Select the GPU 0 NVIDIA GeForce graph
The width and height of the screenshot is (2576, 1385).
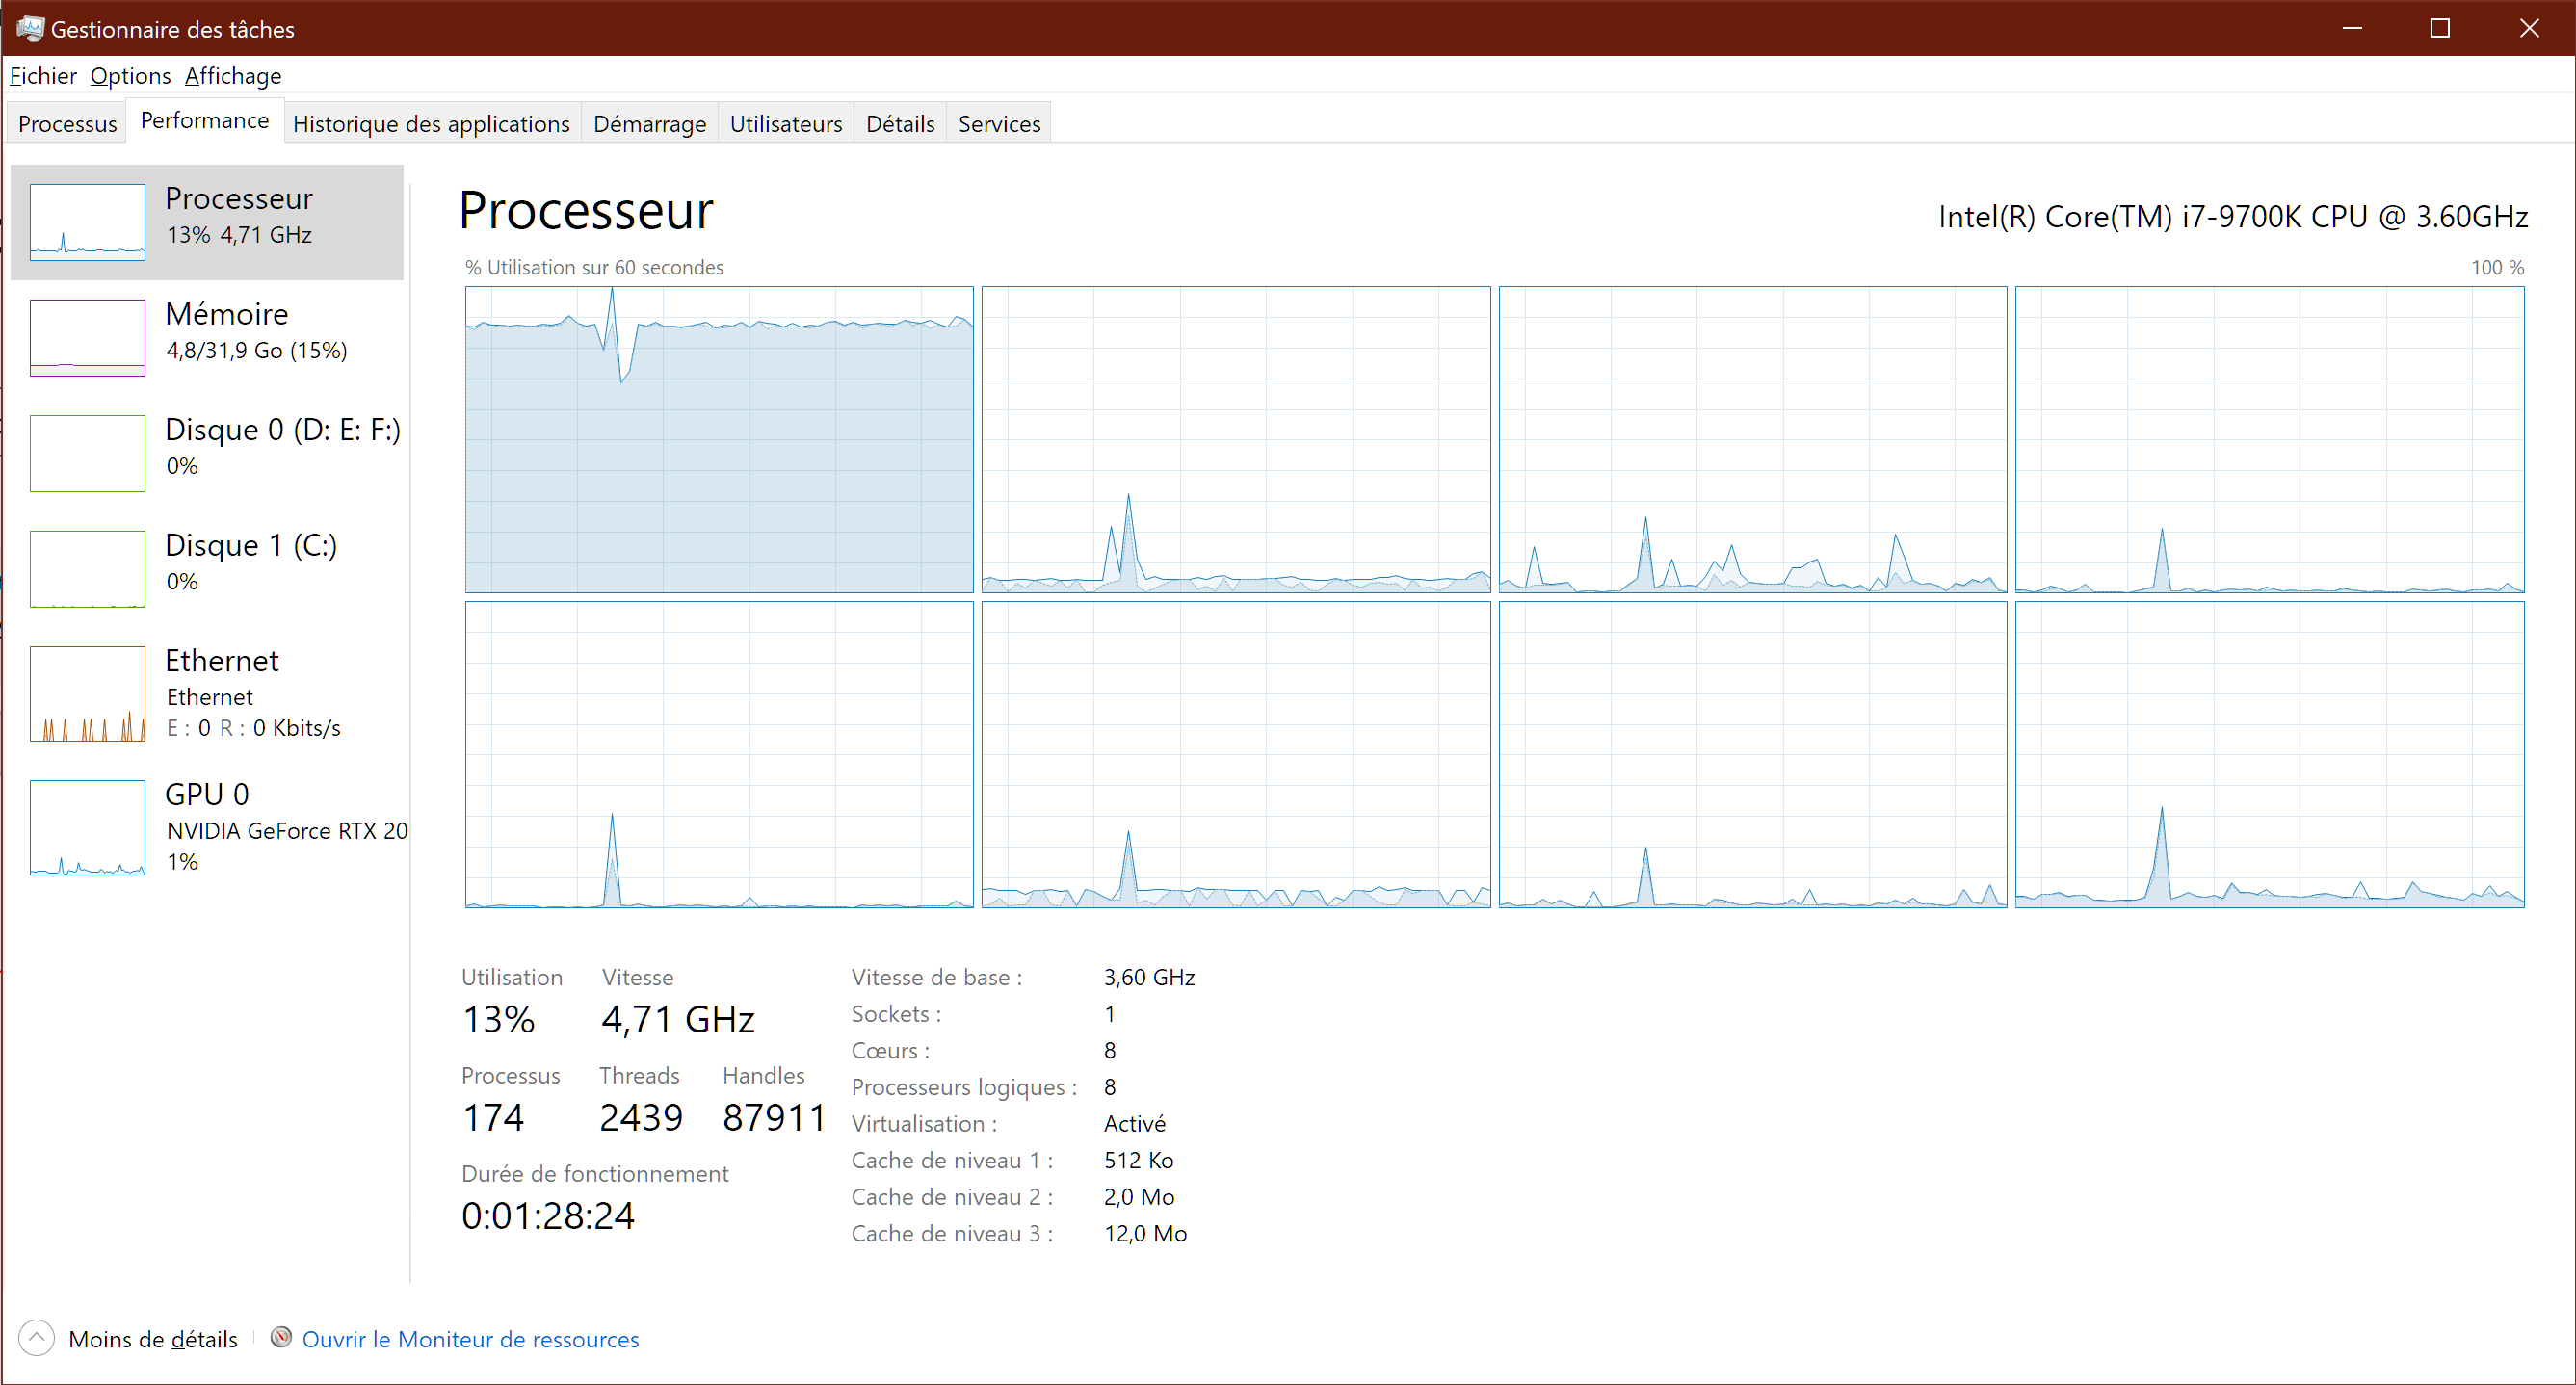coord(87,828)
